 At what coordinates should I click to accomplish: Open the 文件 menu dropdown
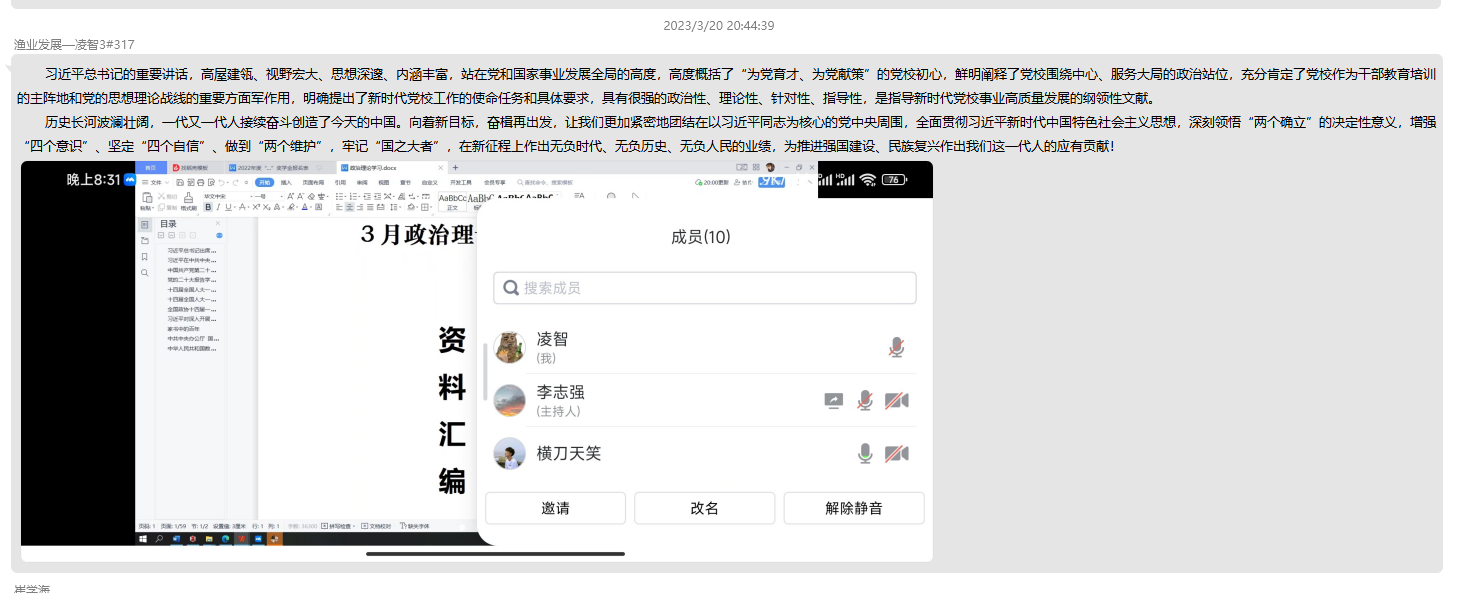(156, 183)
